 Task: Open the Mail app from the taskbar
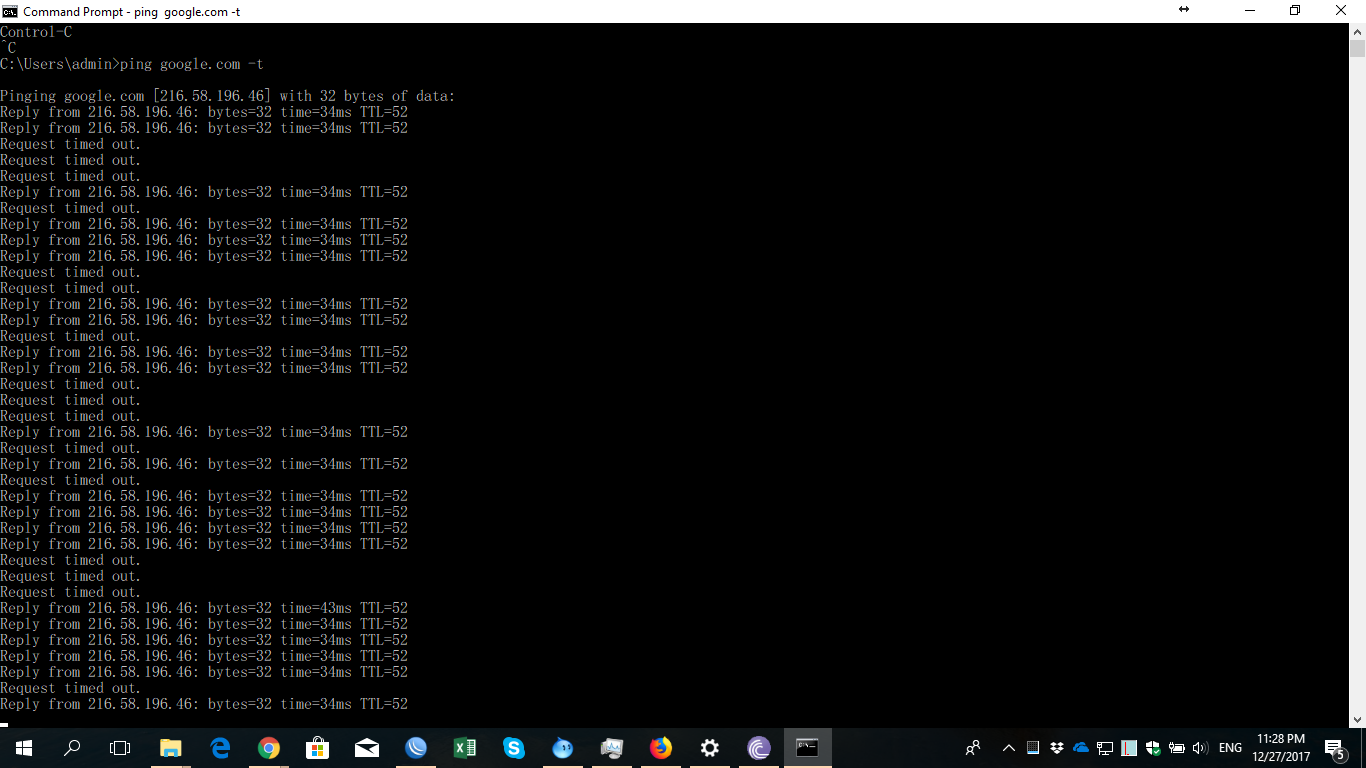pyautogui.click(x=367, y=748)
